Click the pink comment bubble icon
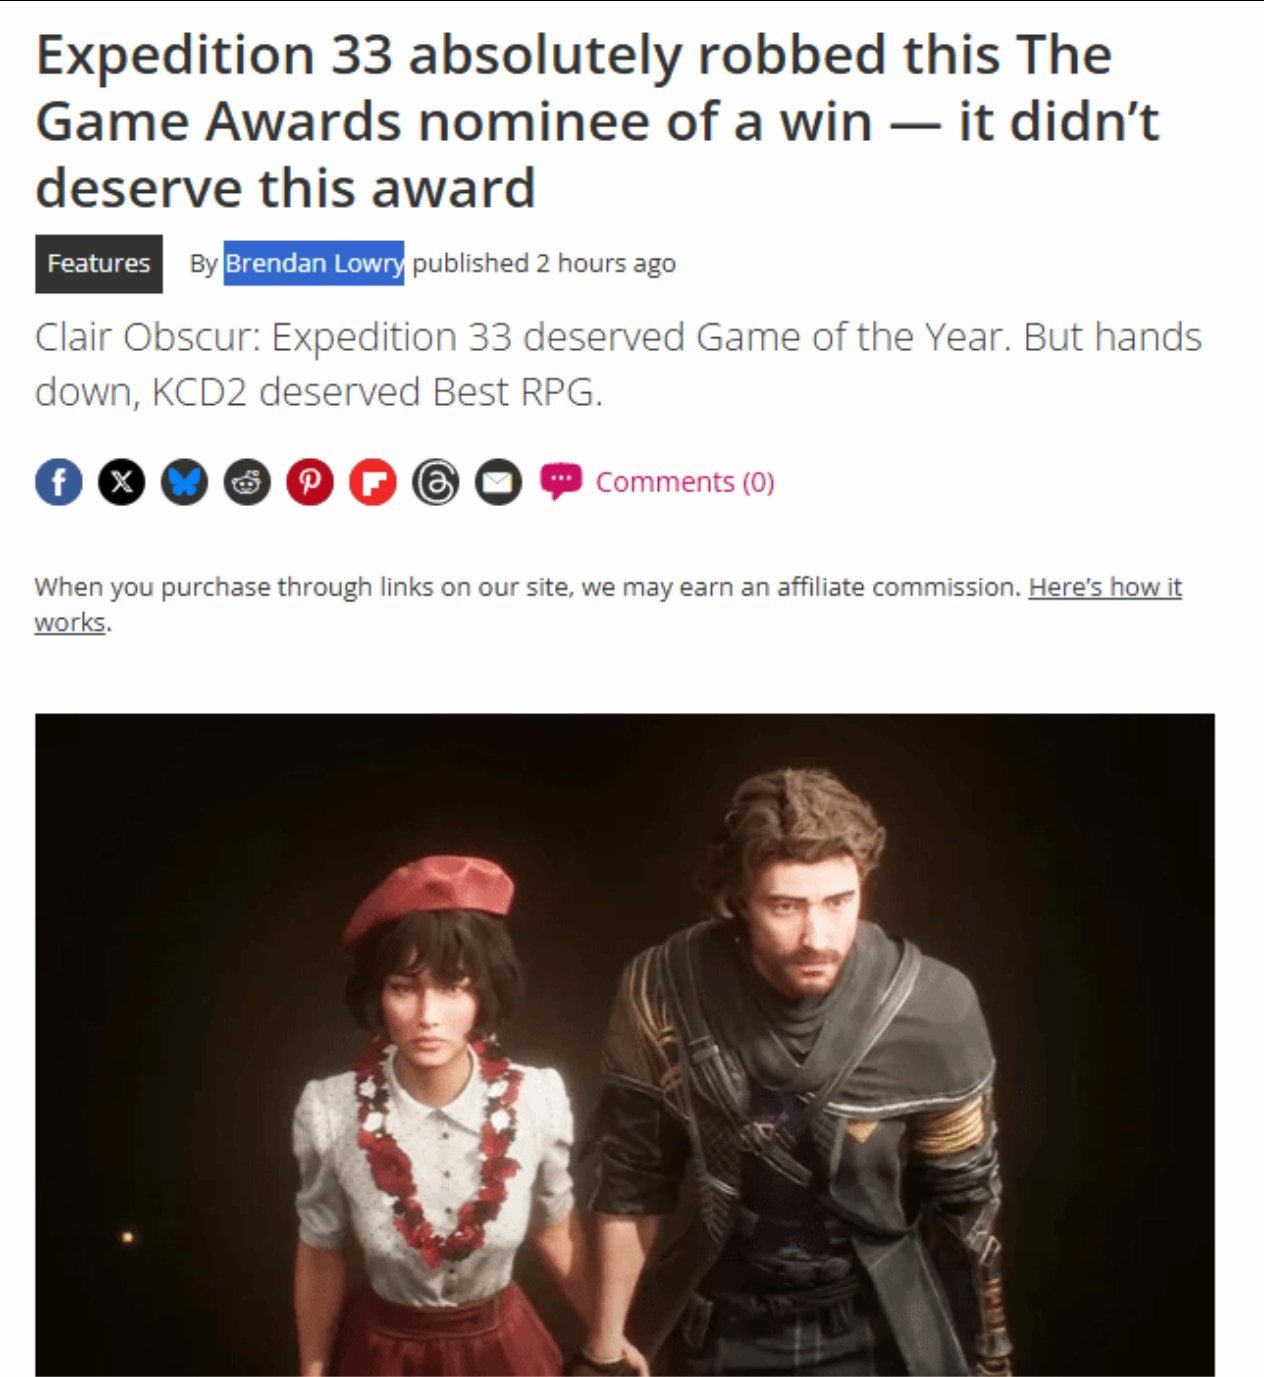 pos(561,481)
